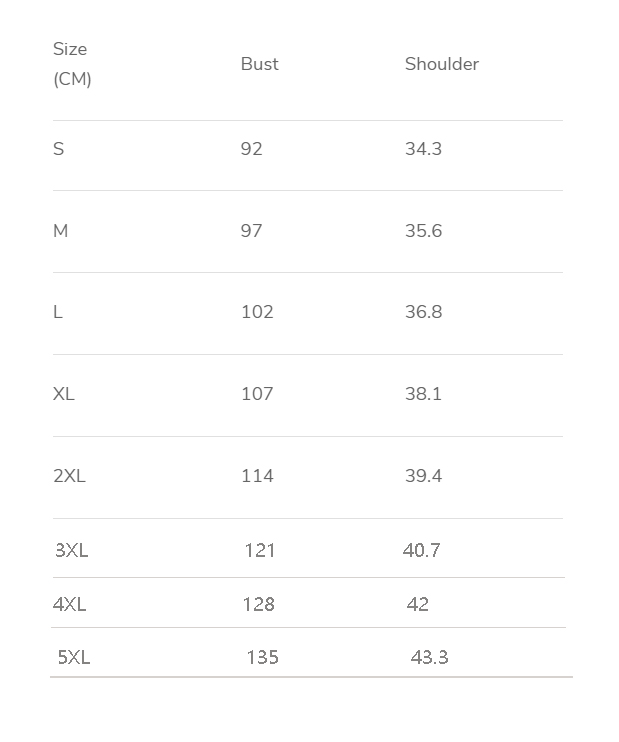Image resolution: width=619 pixels, height=742 pixels.
Task: Click shoulder value 38.1
Action: coord(423,394)
